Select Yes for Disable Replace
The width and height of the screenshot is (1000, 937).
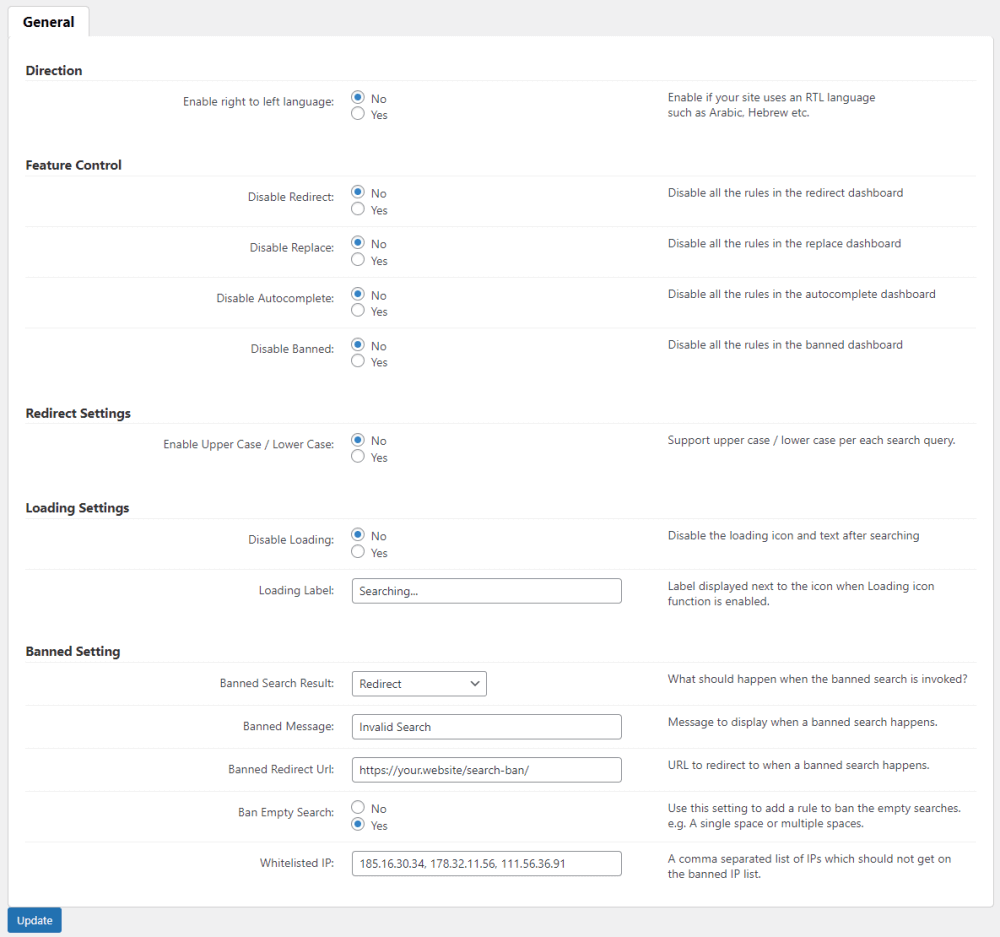pyautogui.click(x=358, y=260)
